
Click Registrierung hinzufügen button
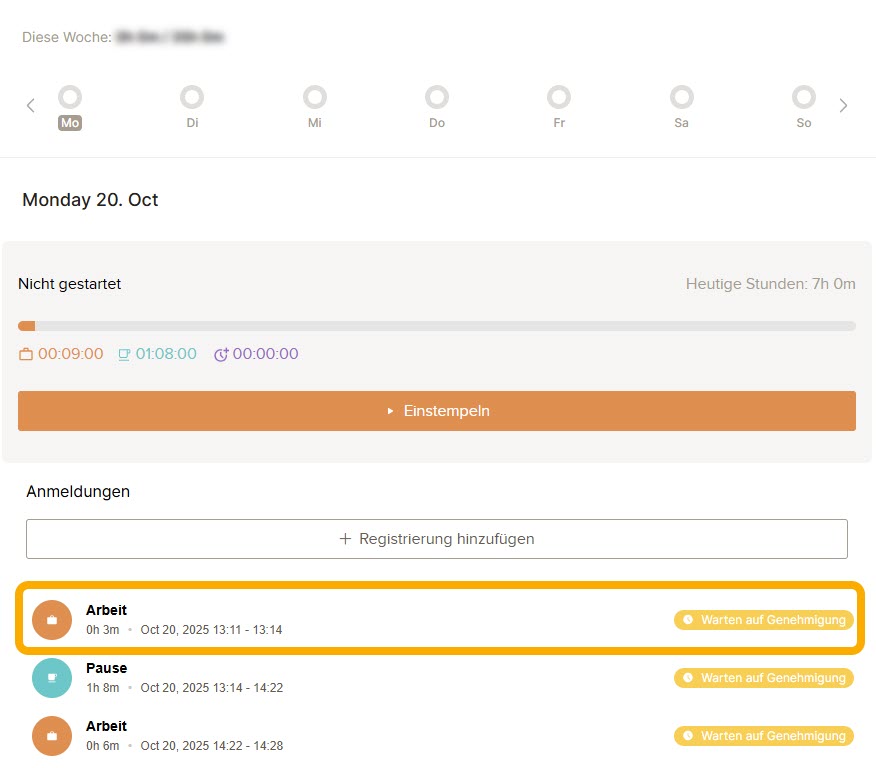[x=437, y=539]
